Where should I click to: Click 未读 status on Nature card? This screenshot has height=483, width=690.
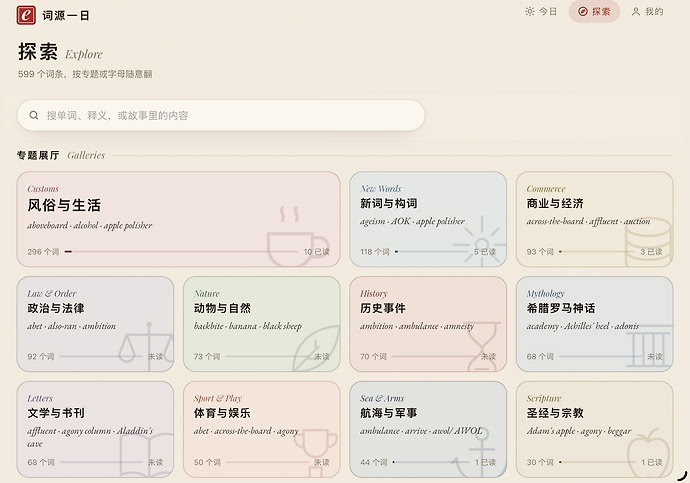pyautogui.click(x=322, y=356)
